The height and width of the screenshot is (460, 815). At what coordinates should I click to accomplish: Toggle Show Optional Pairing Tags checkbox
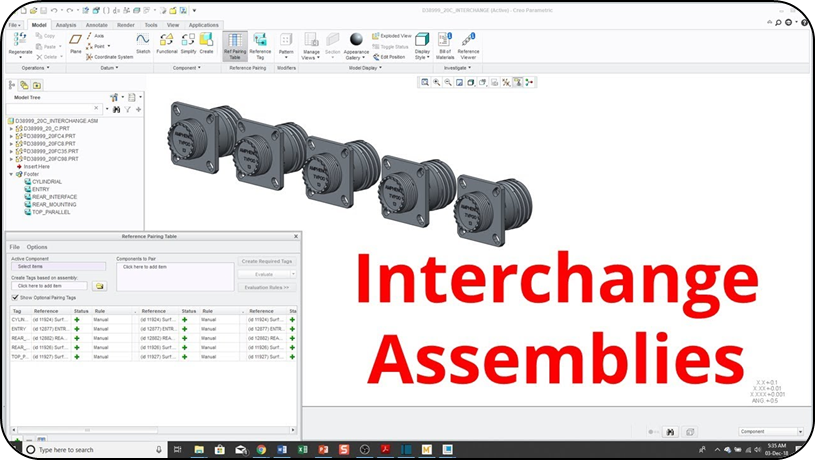pos(15,298)
